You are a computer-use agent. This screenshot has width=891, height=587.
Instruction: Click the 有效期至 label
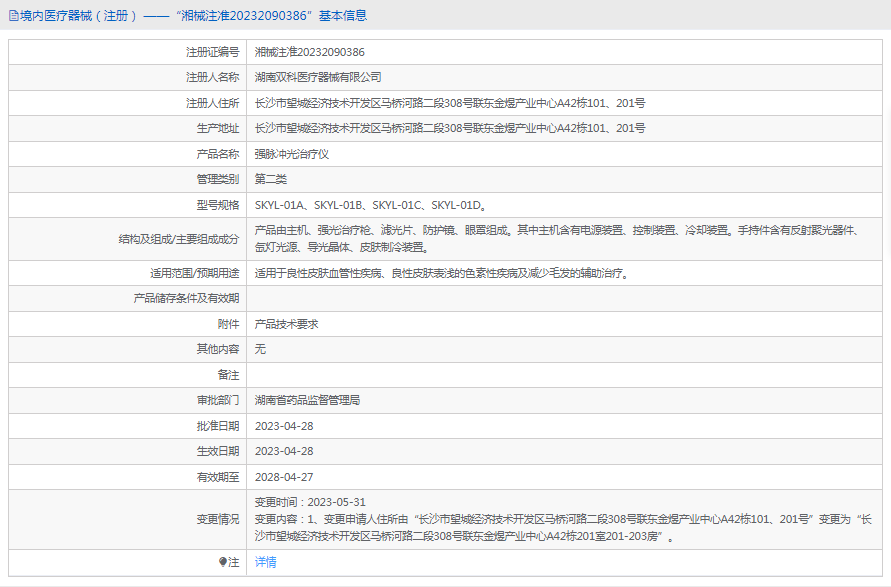(x=218, y=477)
